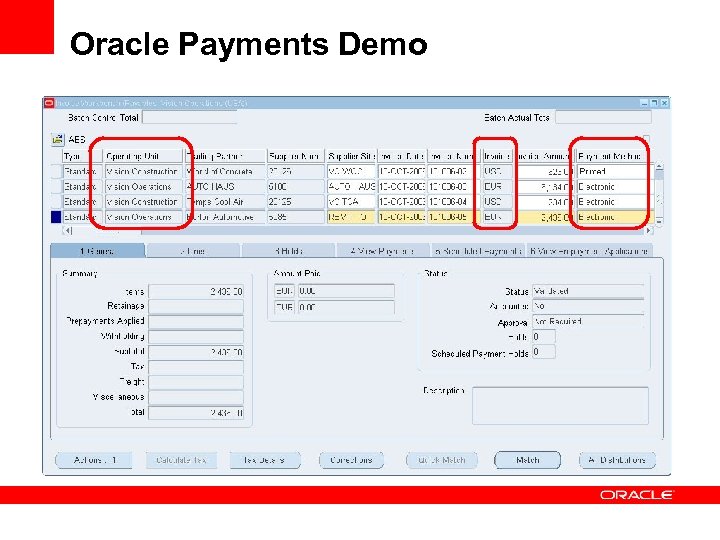The width and height of the screenshot is (720, 540).
Task: Select the record indicator of the Temps Cool Air row
Action: [x=56, y=202]
